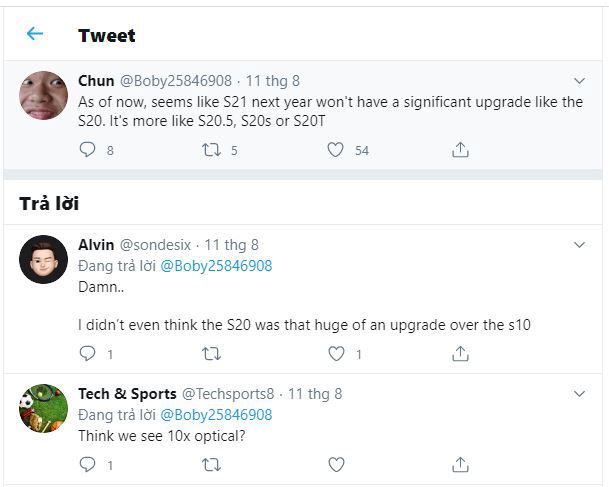The image size is (609, 487).
Task: Reply to Chun's S21 tweet
Action: click(x=87, y=150)
